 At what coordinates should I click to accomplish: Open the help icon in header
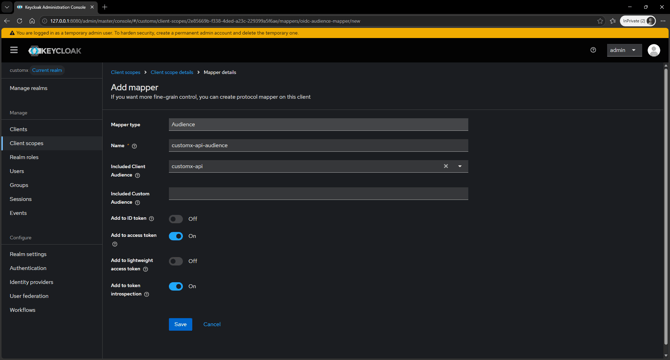pyautogui.click(x=593, y=50)
